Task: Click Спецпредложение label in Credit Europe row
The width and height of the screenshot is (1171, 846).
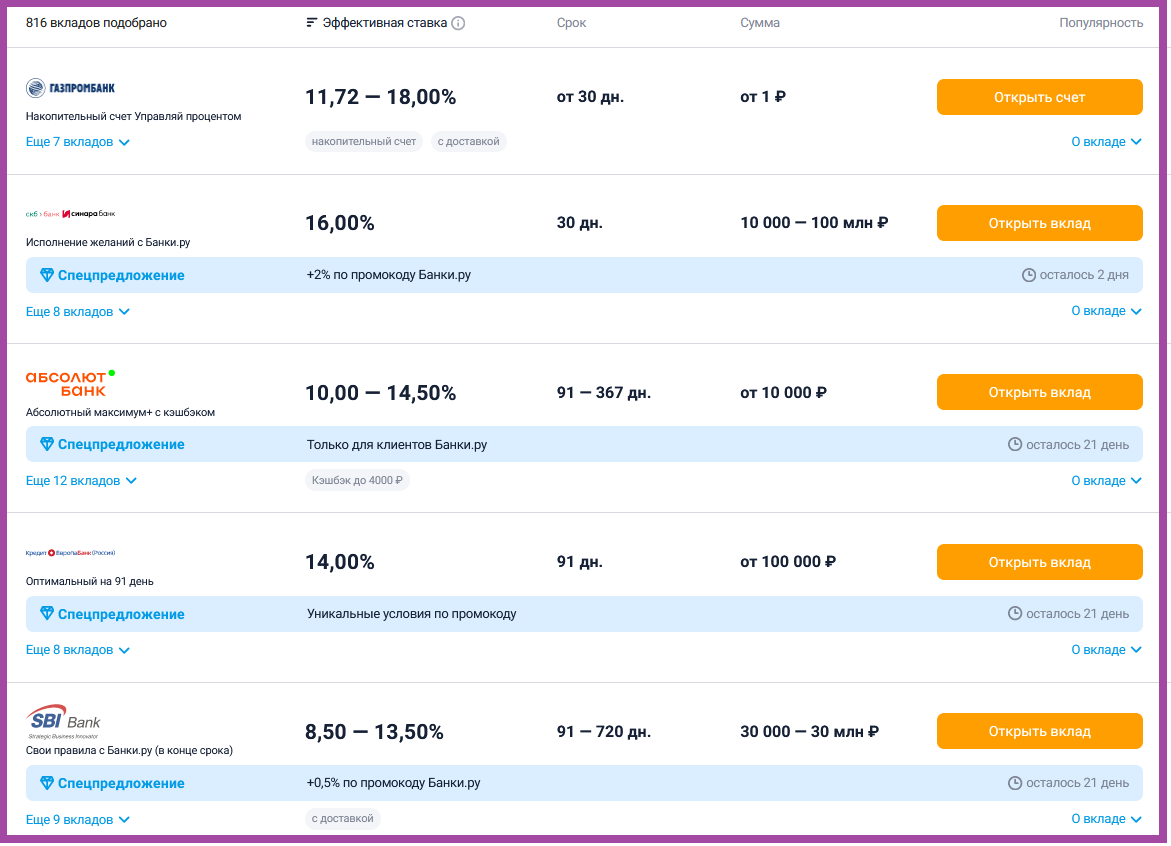Action: pos(121,614)
